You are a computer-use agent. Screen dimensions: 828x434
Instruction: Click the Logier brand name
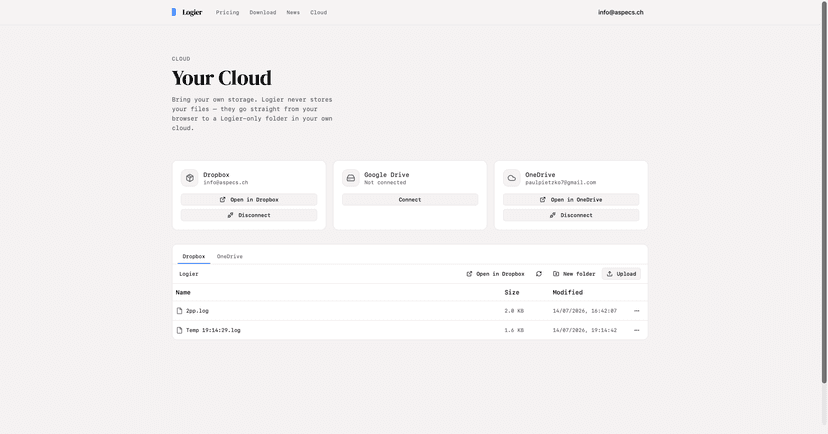[192, 12]
